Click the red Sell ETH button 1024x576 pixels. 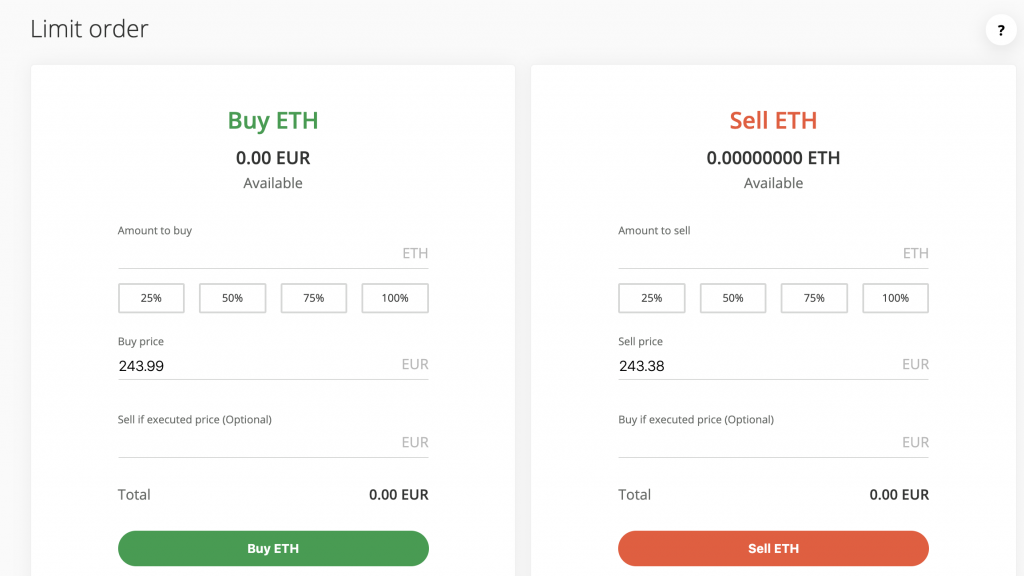tap(773, 548)
